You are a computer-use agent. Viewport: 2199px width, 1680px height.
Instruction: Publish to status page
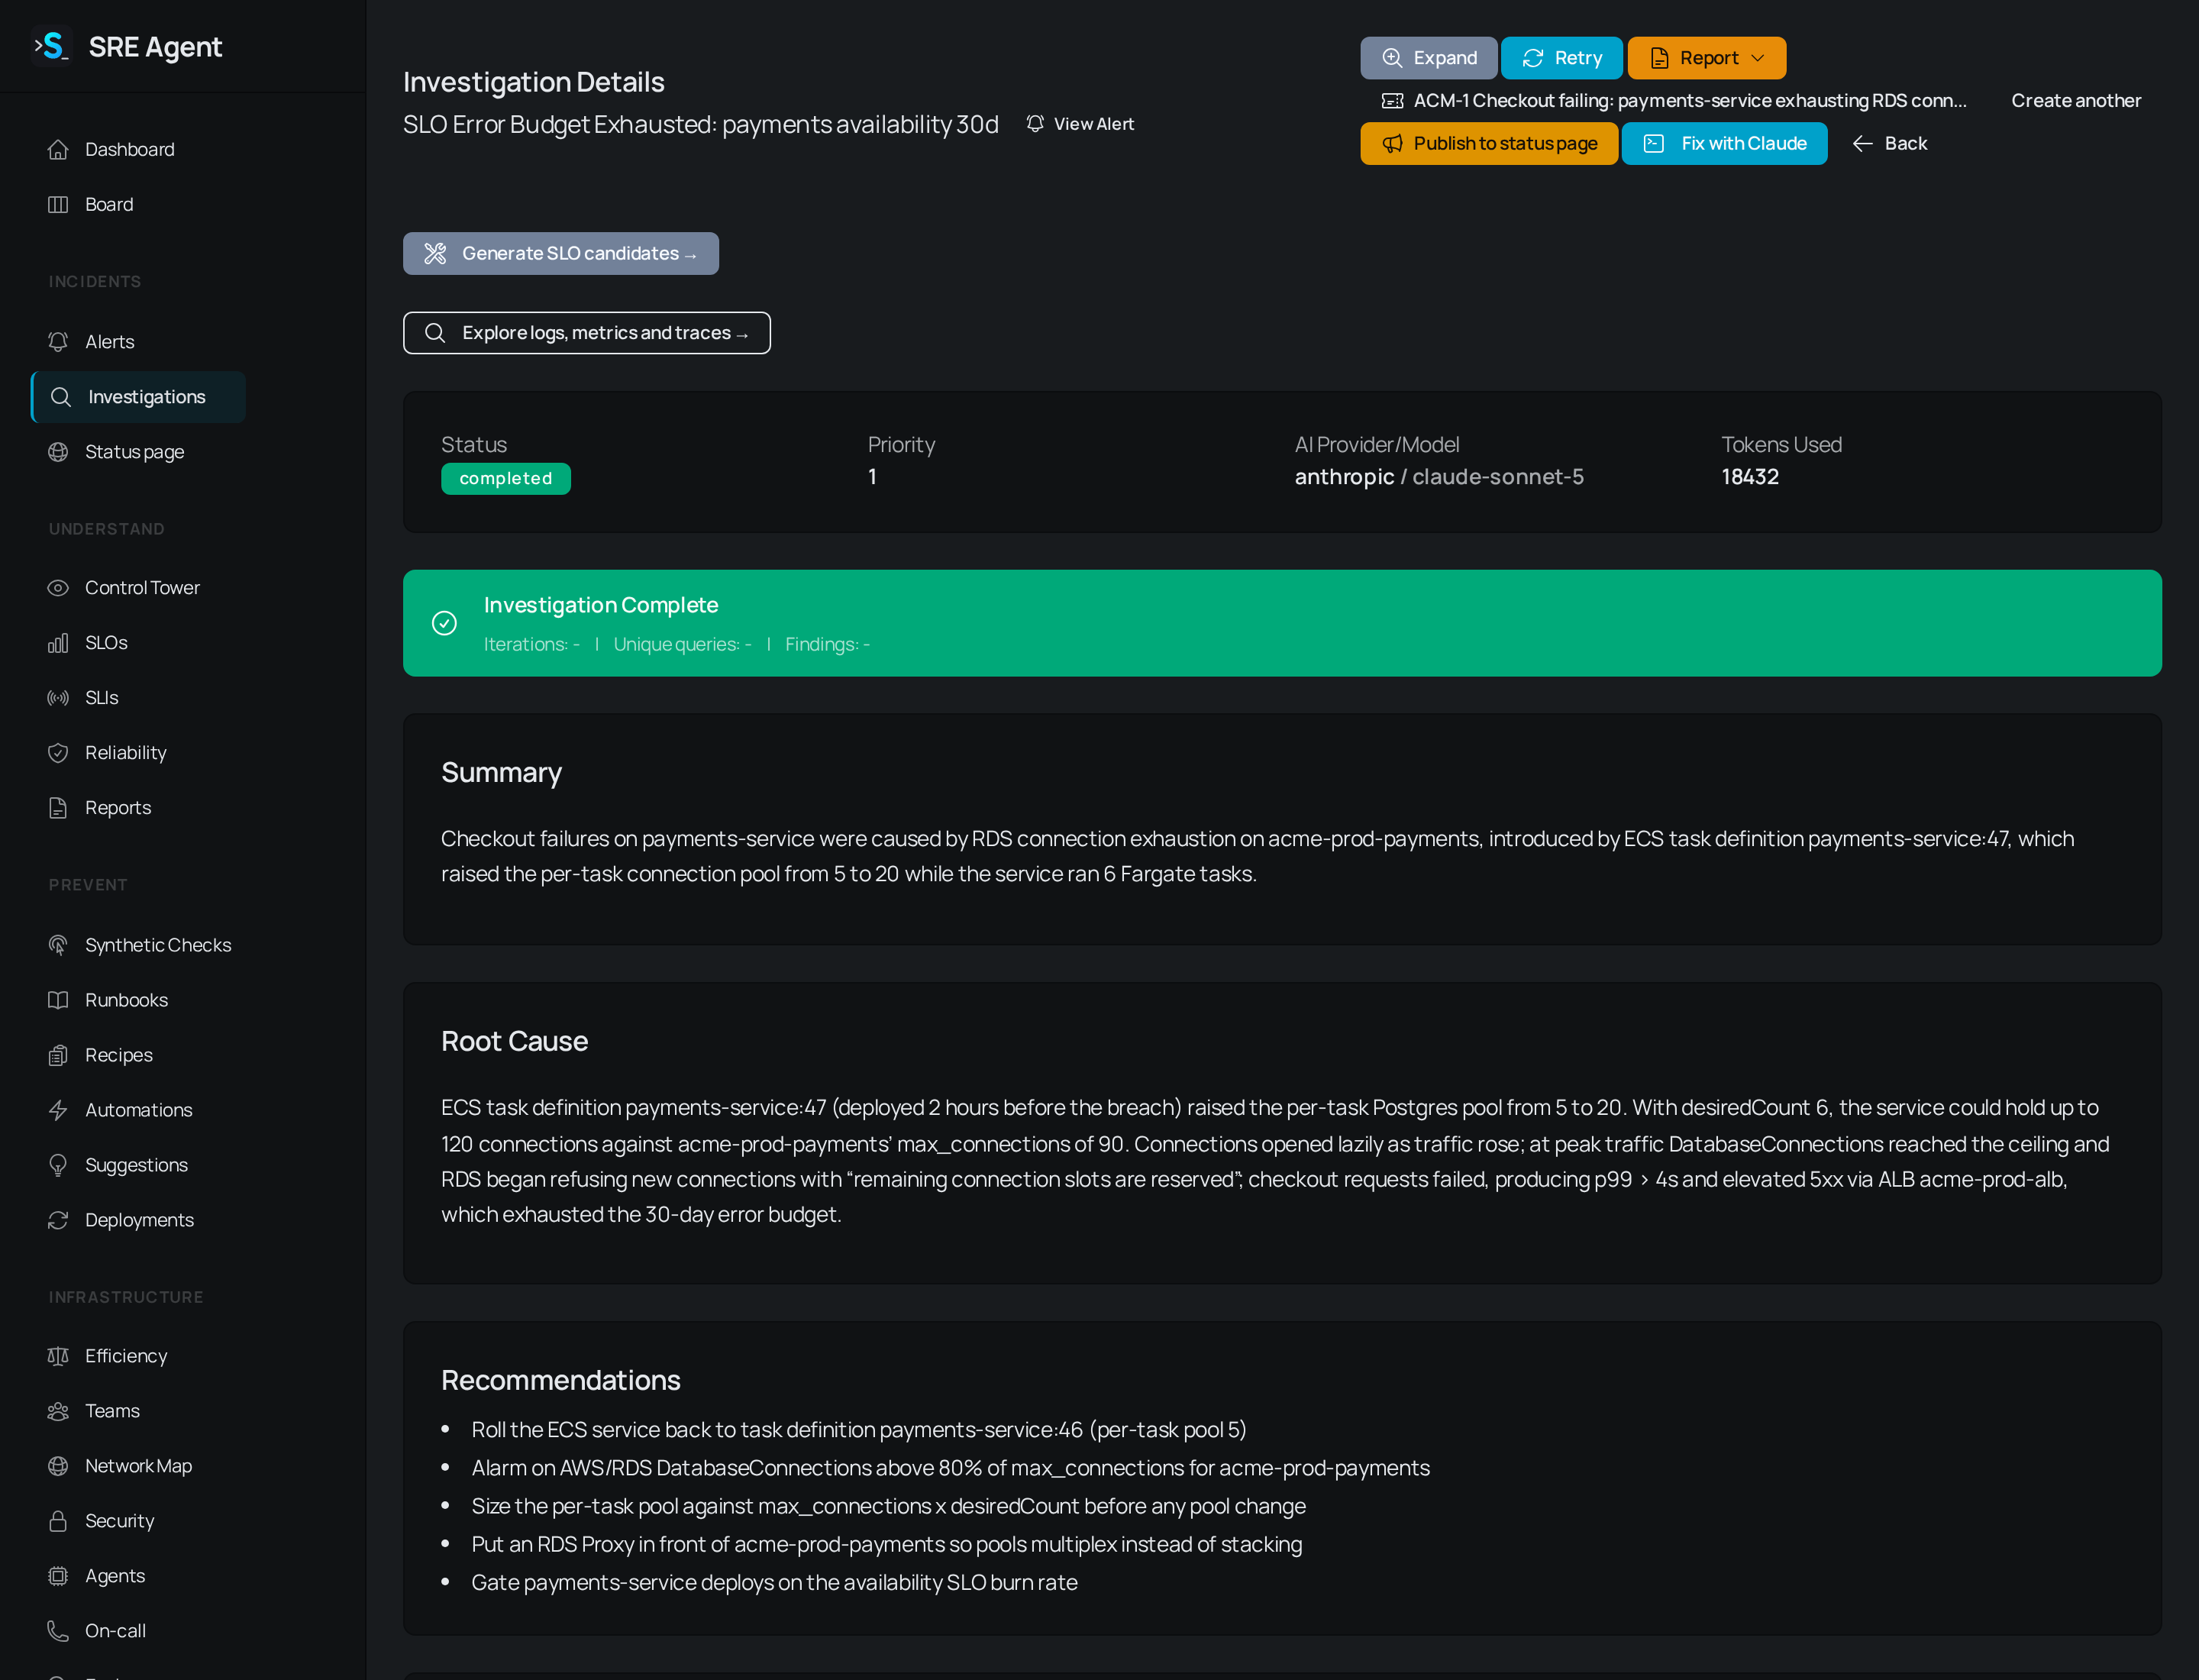pyautogui.click(x=1489, y=144)
